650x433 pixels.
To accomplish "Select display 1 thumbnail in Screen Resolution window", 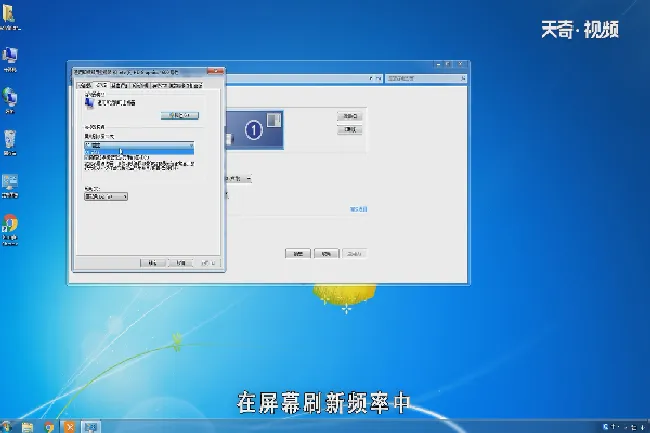I will coord(254,130).
